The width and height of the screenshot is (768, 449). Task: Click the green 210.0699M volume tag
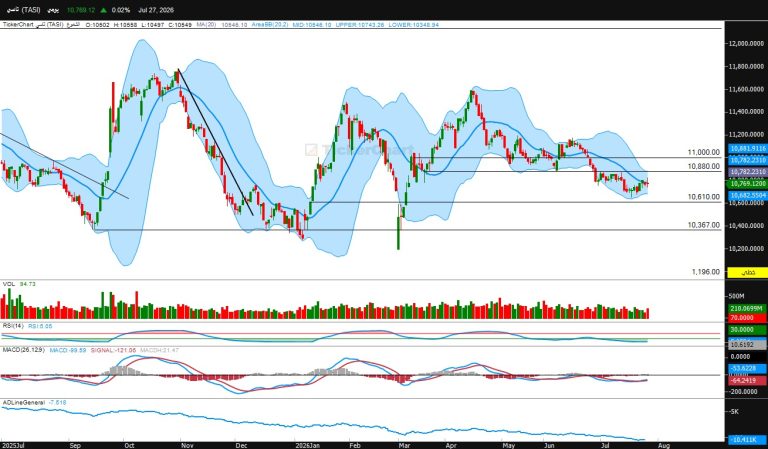coord(747,308)
